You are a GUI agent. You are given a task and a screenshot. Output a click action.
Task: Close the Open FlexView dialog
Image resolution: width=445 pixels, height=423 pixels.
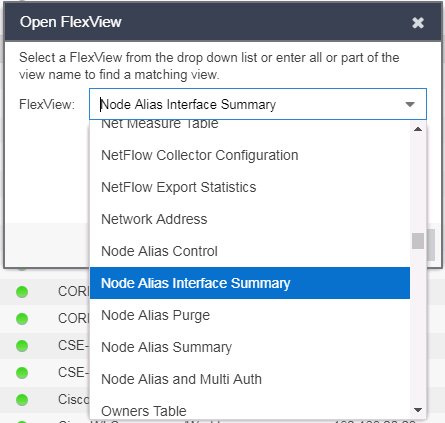[x=418, y=23]
